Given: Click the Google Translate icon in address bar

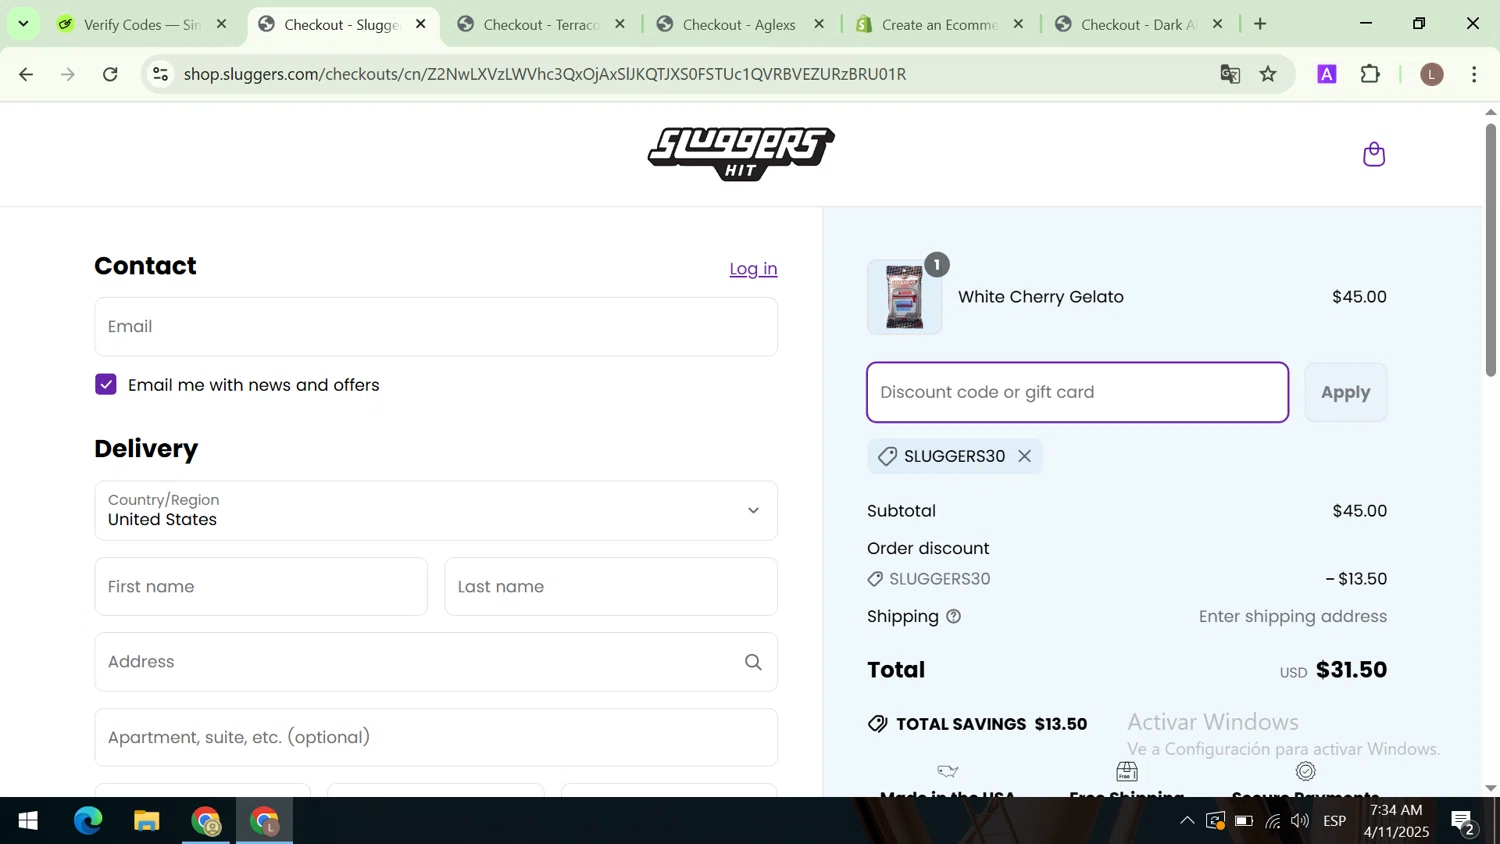Looking at the screenshot, I should (1230, 74).
